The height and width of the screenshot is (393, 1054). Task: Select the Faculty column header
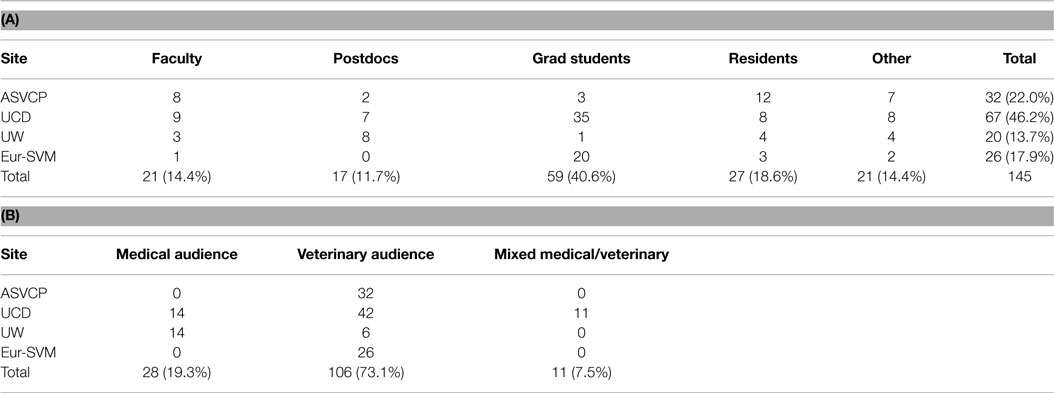click(x=177, y=58)
